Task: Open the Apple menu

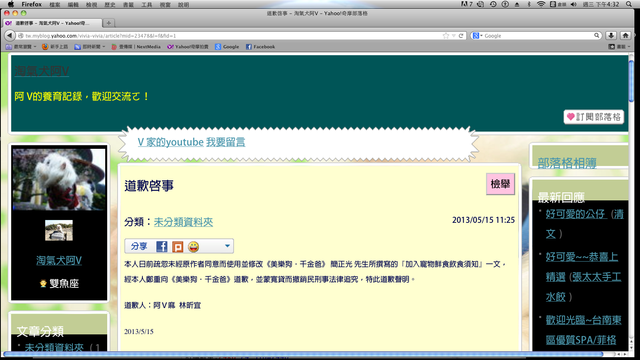Action: 11,4
